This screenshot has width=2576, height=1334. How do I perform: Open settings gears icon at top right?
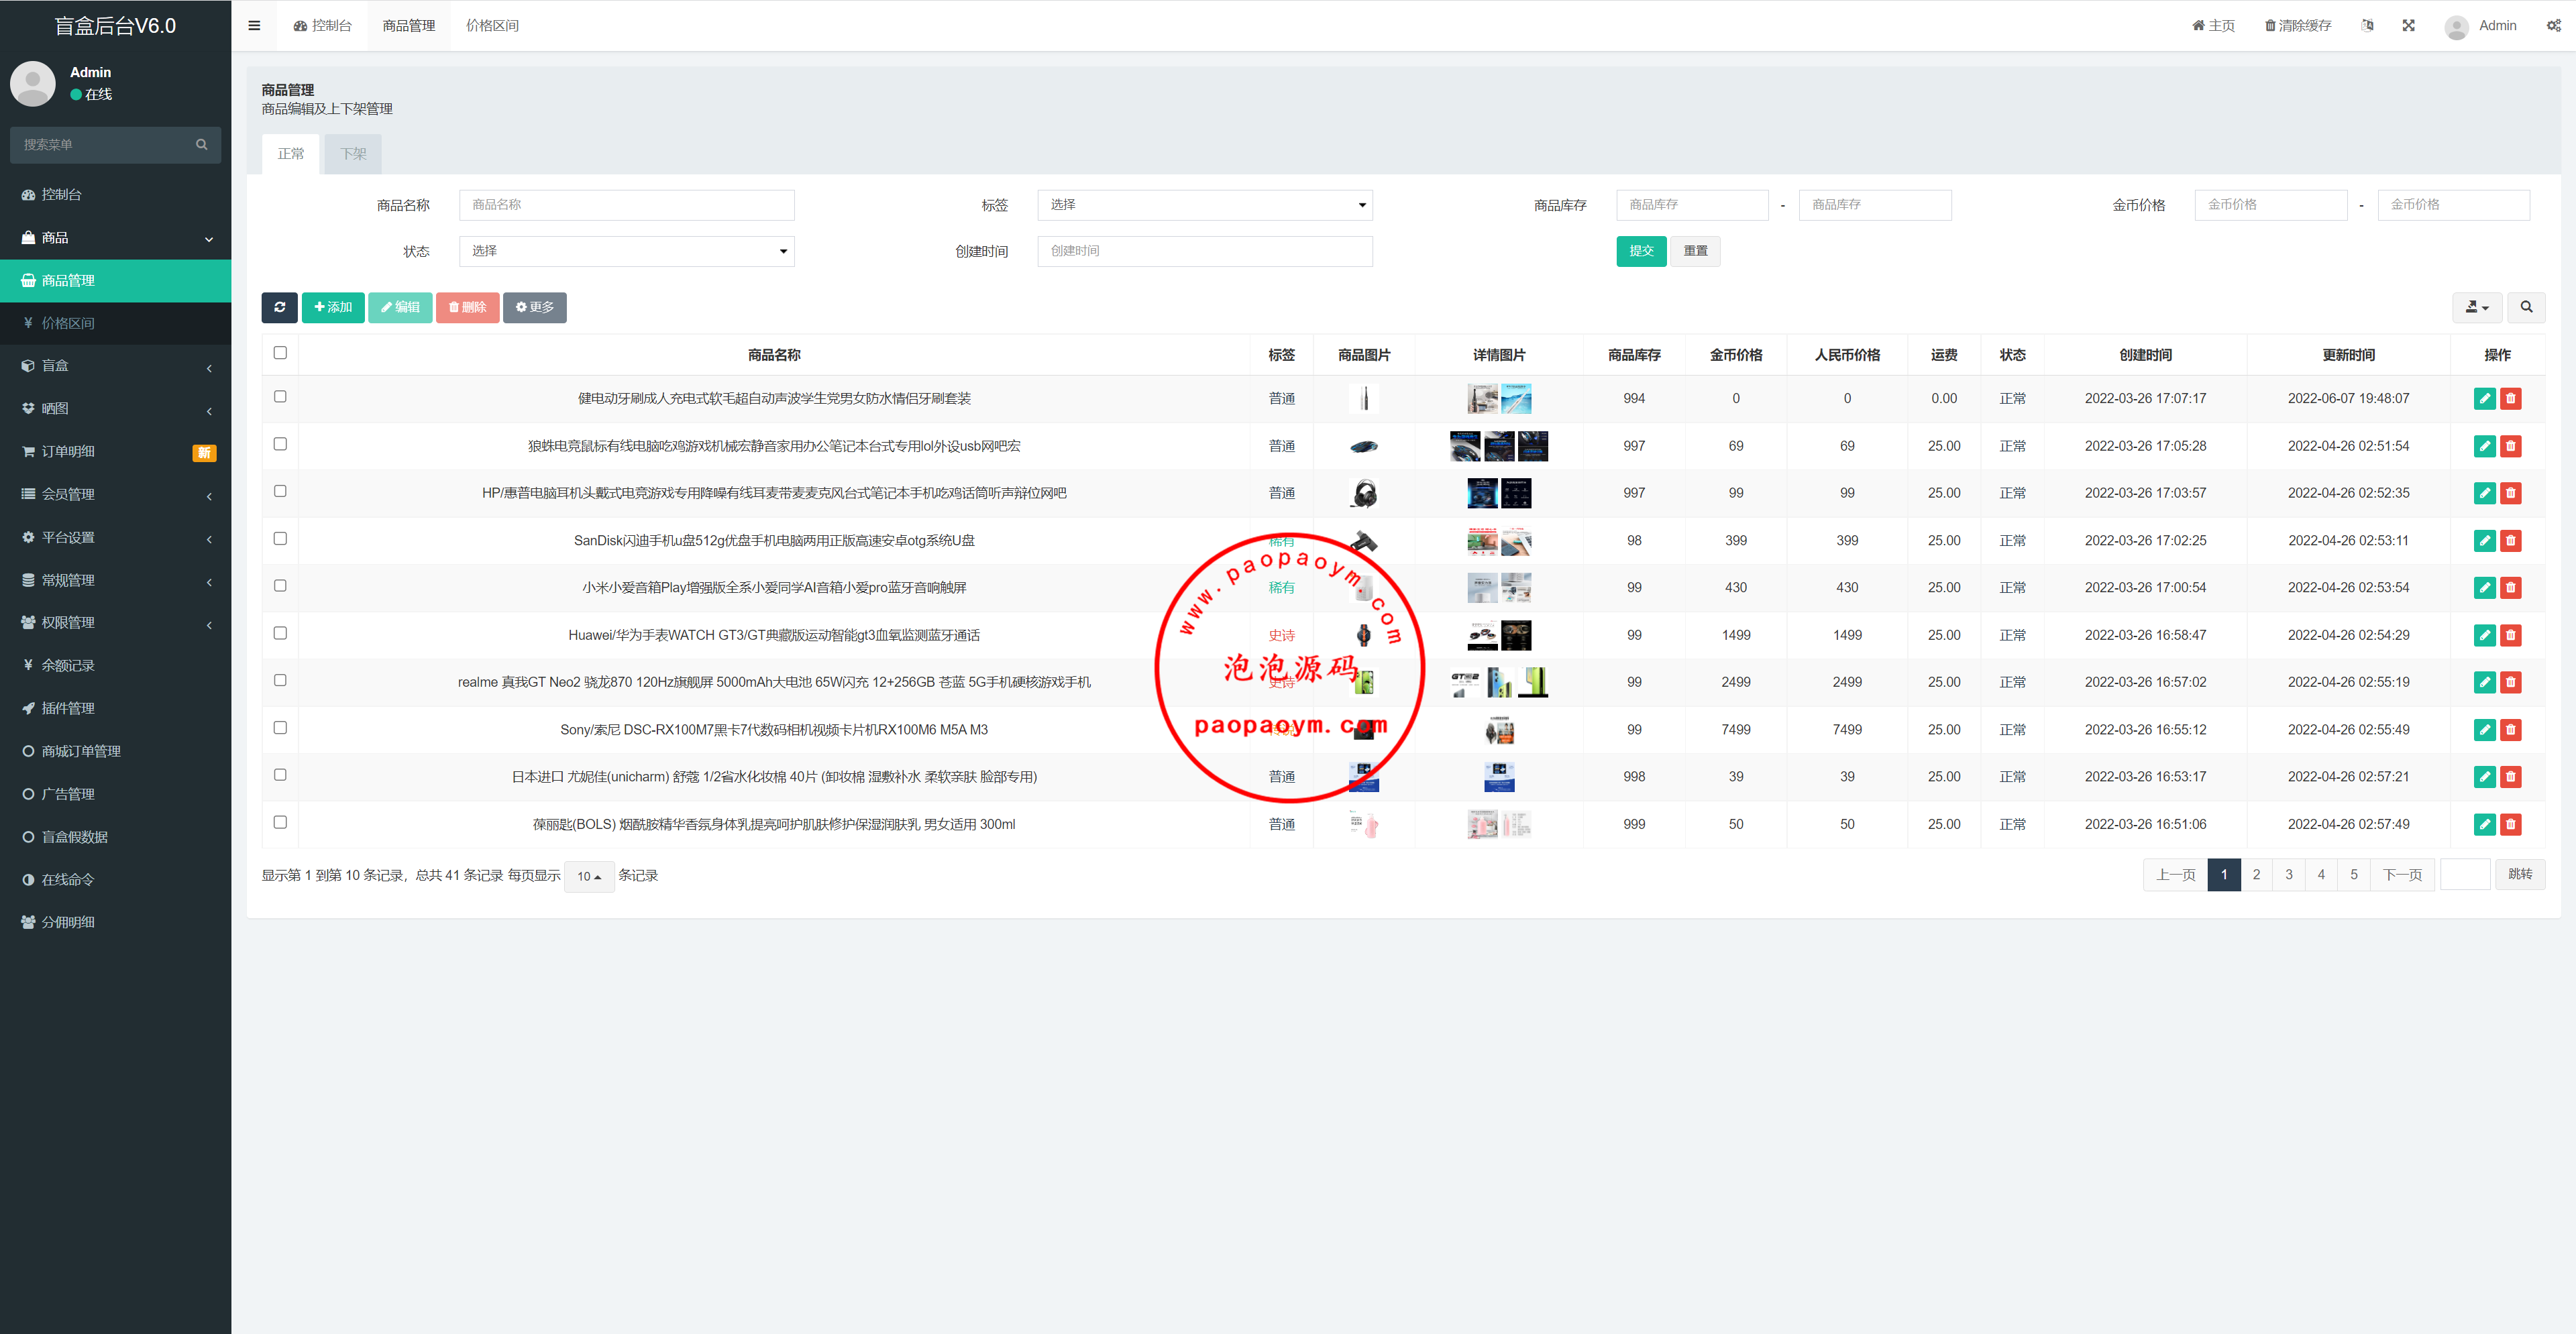pyautogui.click(x=2553, y=26)
